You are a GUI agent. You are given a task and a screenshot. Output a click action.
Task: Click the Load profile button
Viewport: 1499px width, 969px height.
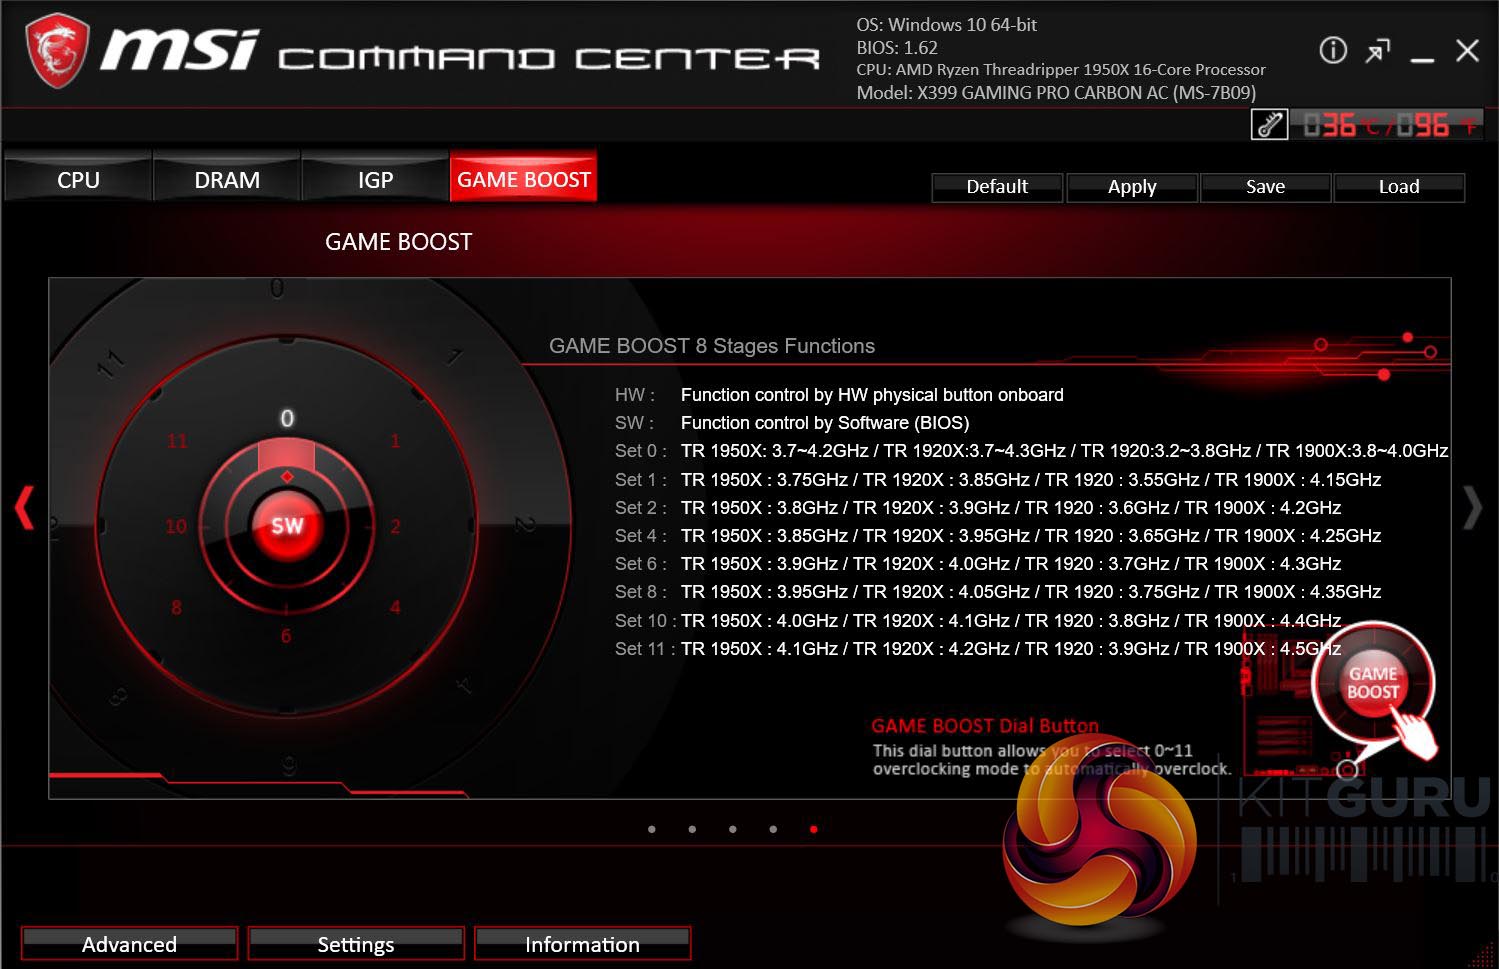[x=1399, y=187]
